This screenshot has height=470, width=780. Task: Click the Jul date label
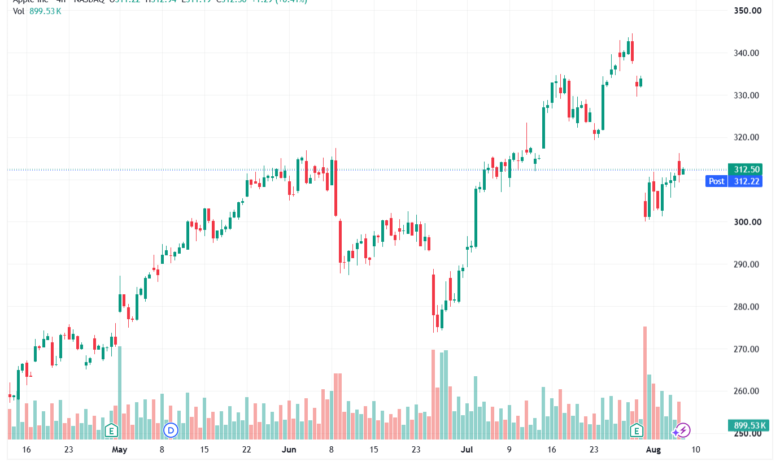coord(467,450)
